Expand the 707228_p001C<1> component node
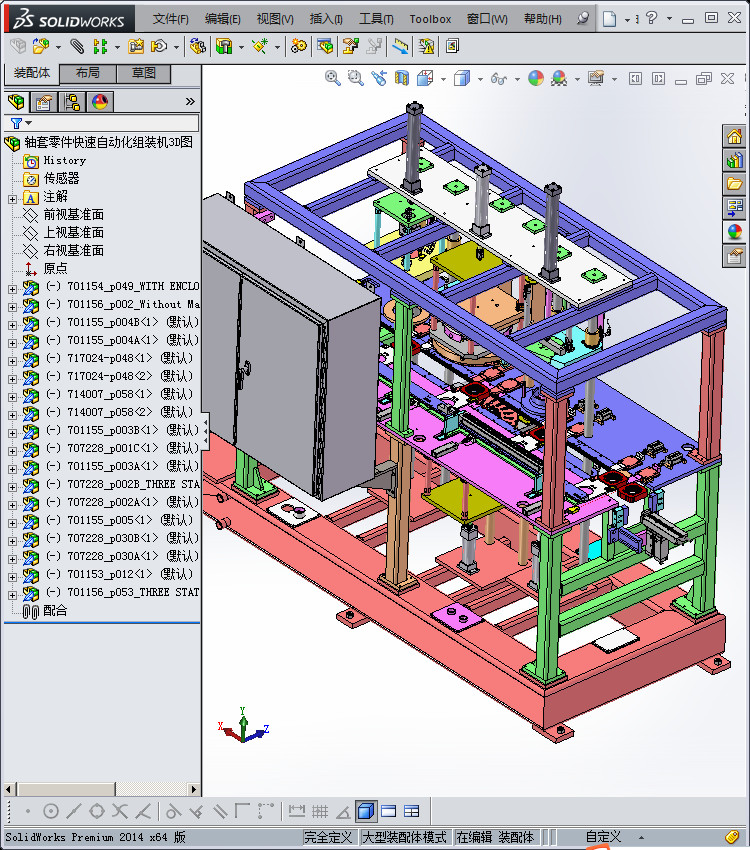The height and width of the screenshot is (850, 750). (x=12, y=451)
